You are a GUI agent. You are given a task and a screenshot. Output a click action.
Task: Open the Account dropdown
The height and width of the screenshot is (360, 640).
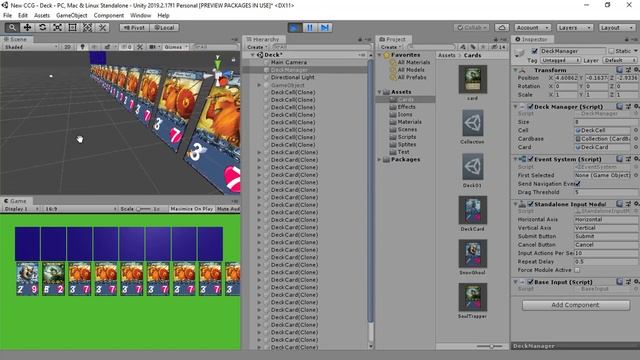(x=533, y=27)
